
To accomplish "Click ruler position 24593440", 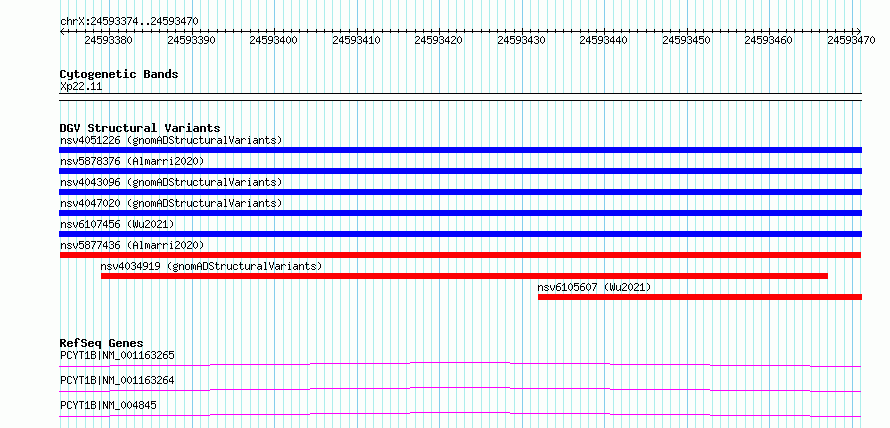I will tap(604, 40).
